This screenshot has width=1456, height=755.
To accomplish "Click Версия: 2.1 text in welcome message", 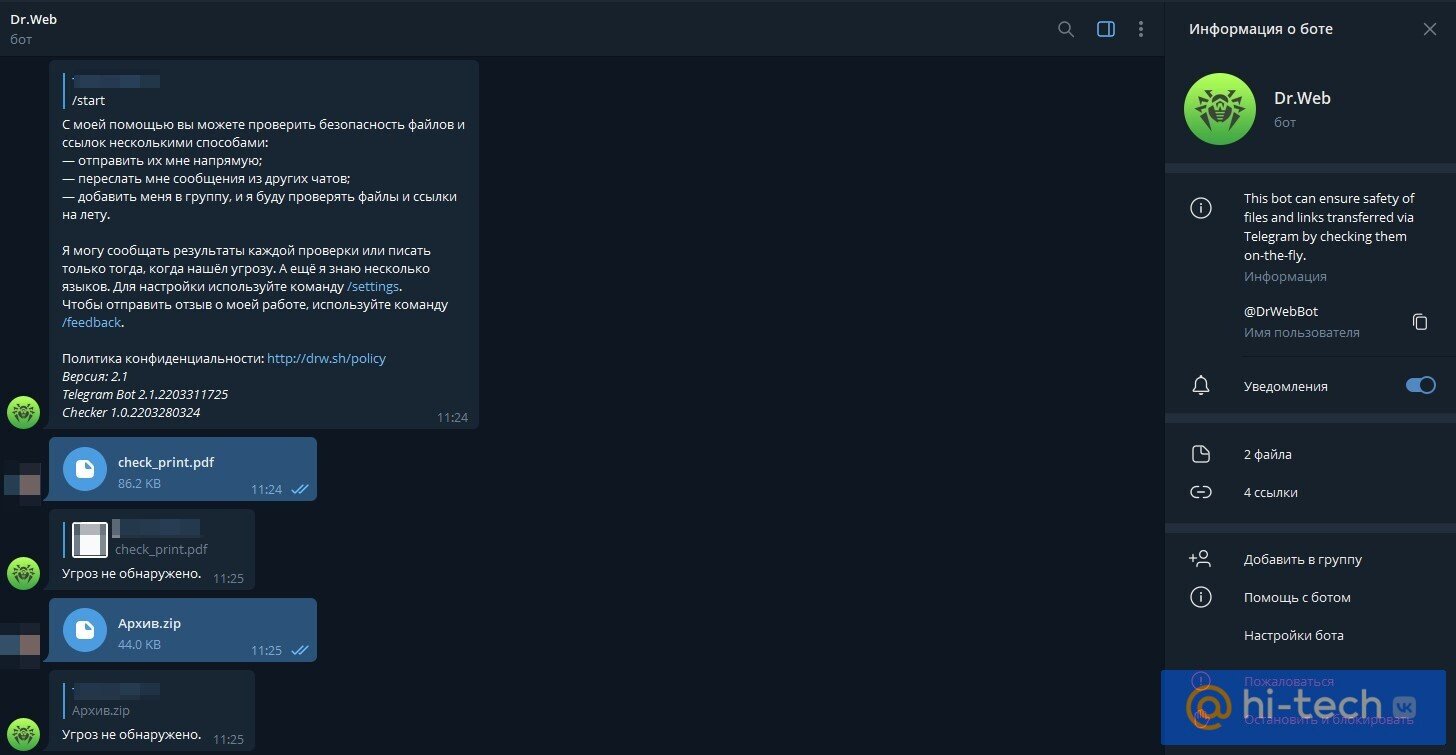I will click(x=95, y=376).
